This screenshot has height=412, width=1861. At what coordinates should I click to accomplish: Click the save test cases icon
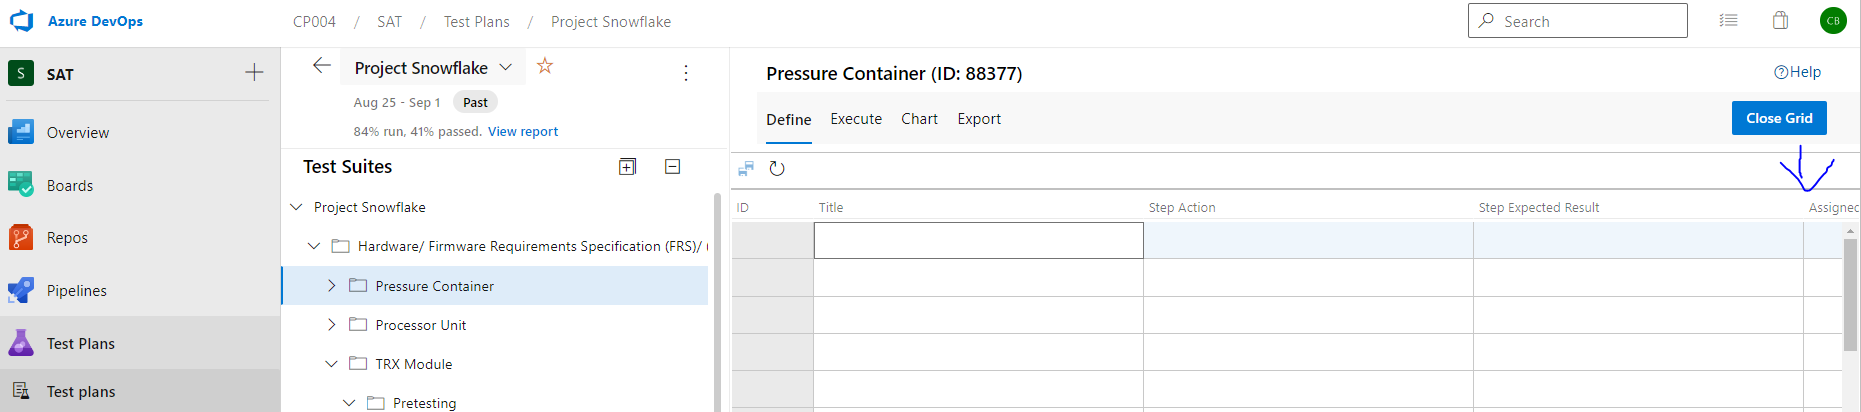(x=746, y=169)
